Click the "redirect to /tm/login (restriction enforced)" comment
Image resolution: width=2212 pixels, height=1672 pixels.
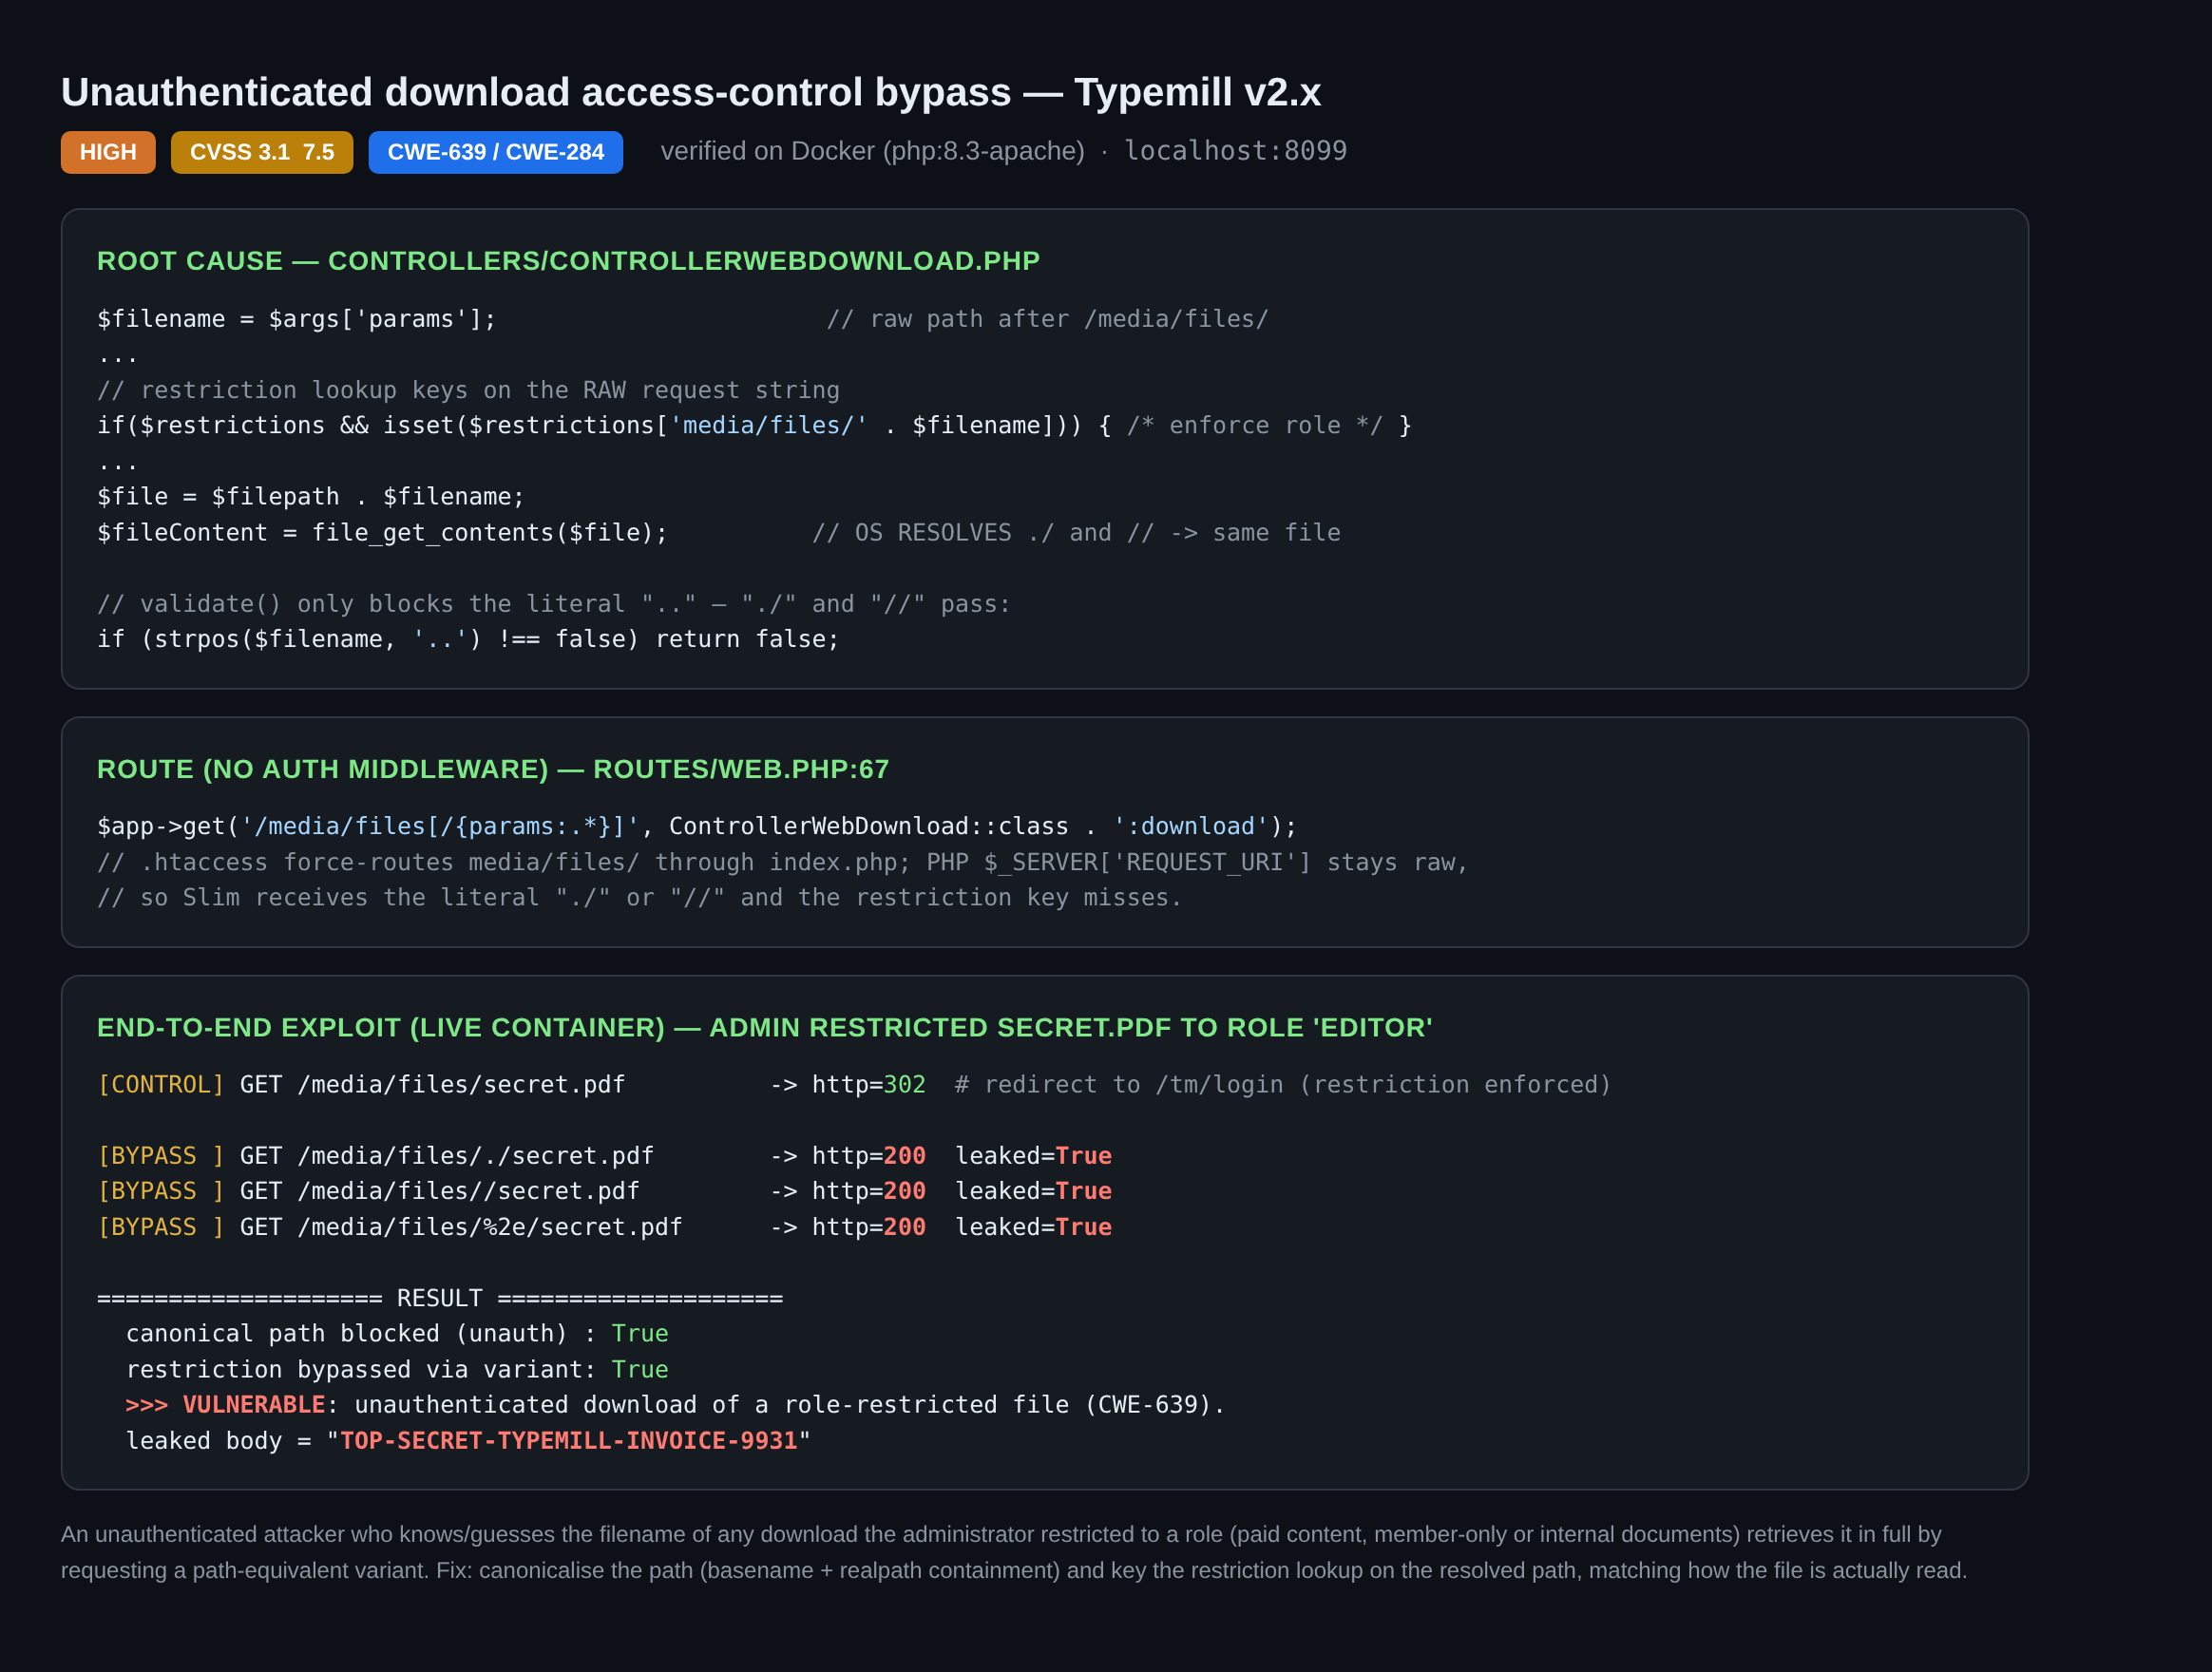tap(1284, 1085)
